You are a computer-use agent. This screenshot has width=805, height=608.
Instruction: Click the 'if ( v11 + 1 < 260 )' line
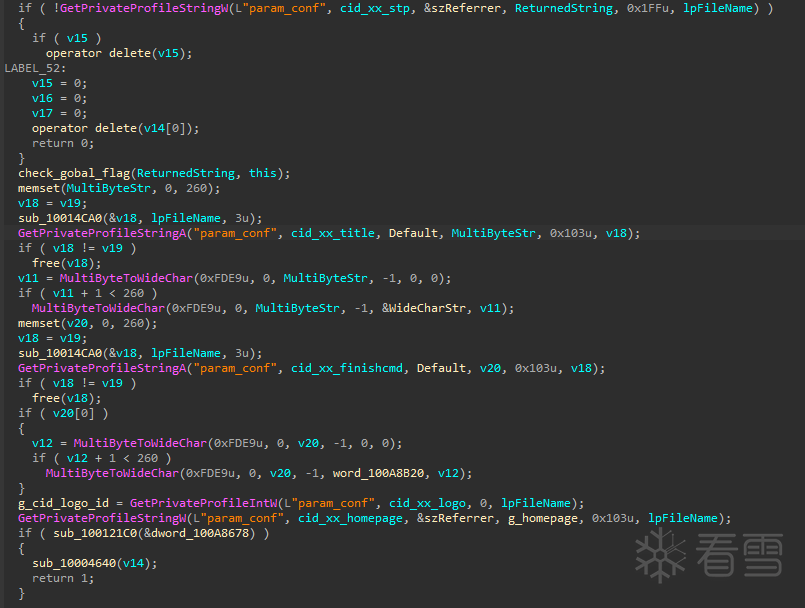pyautogui.click(x=88, y=293)
